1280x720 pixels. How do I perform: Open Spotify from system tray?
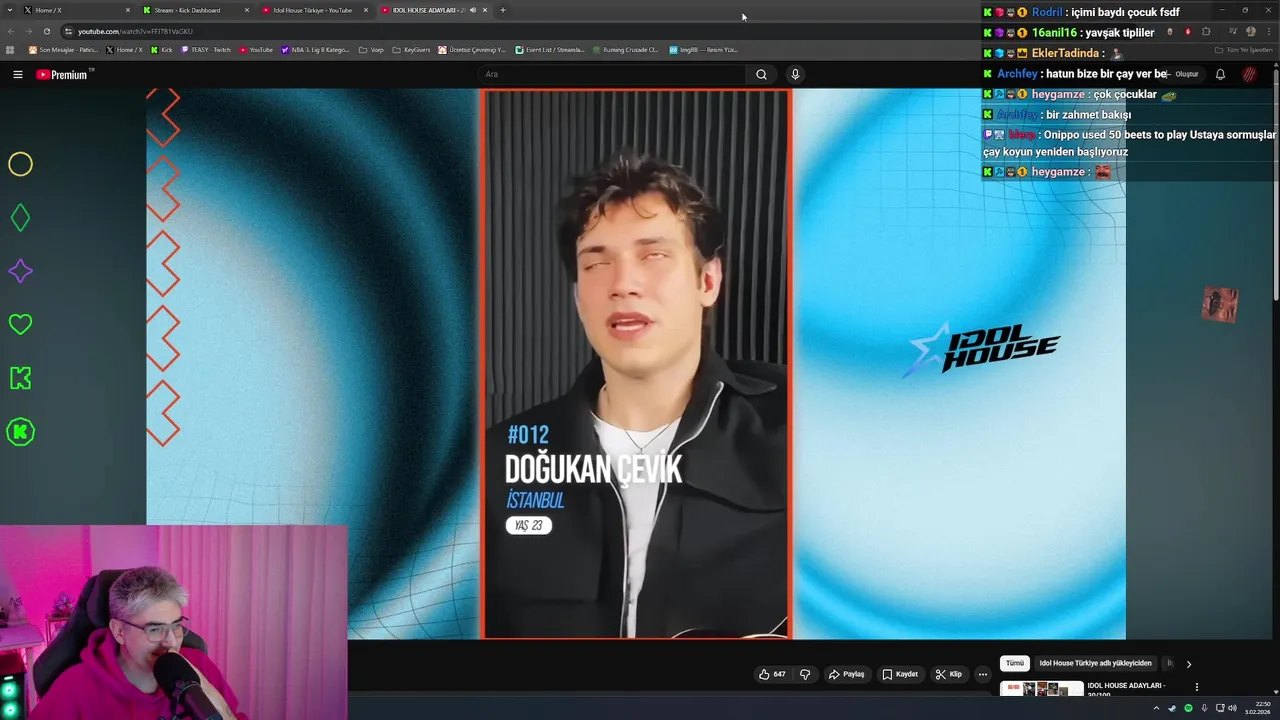[x=1188, y=708]
